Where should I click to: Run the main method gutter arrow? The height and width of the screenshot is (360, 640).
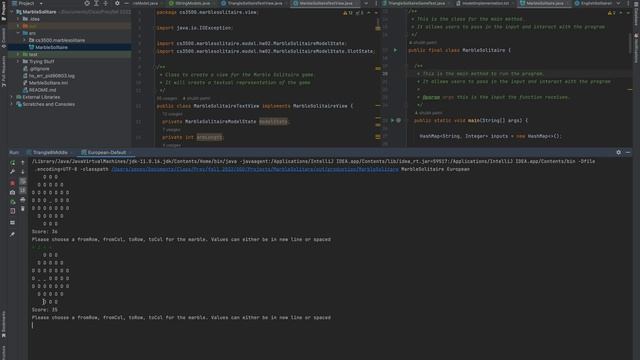point(392,120)
